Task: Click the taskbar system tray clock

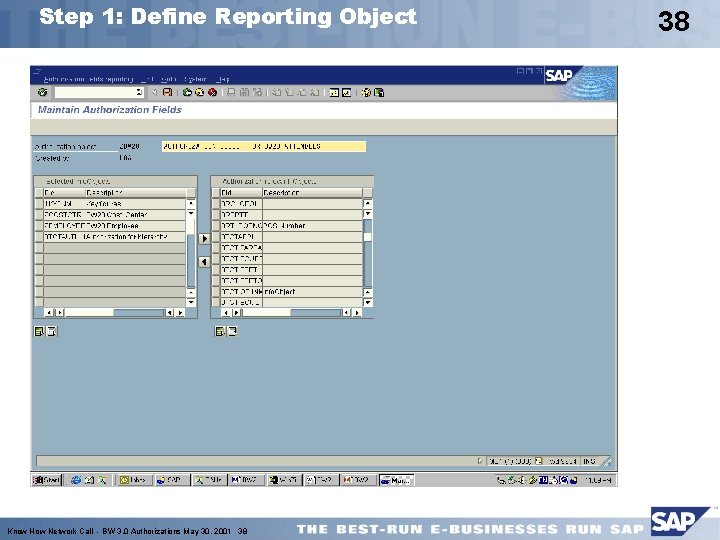Action: 598,480
